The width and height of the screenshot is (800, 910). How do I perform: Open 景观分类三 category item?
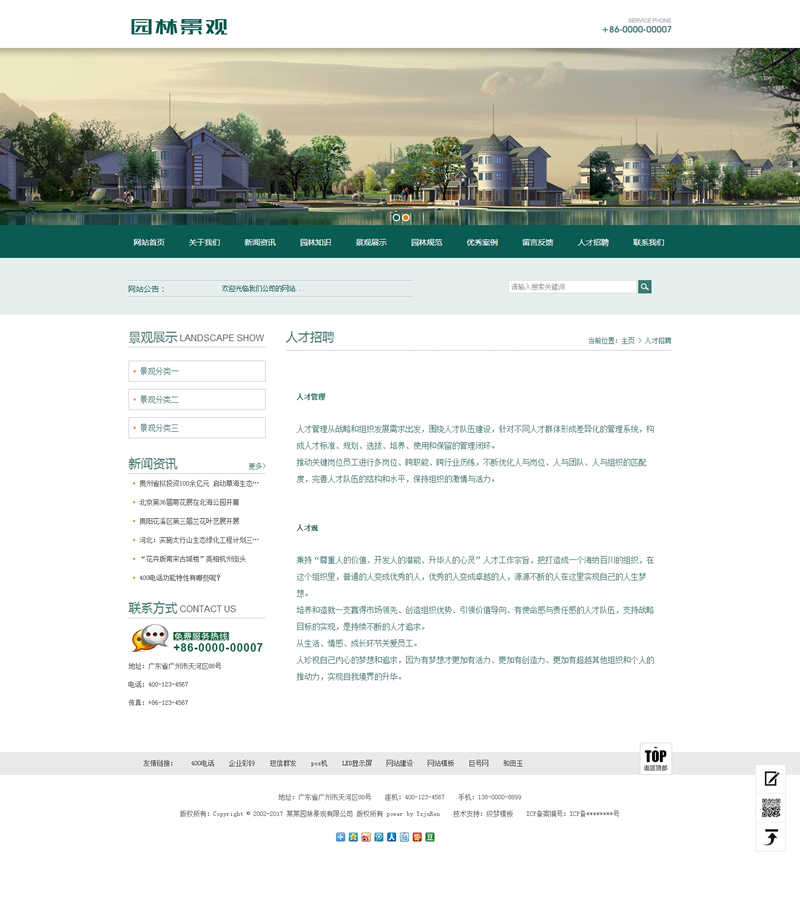click(197, 428)
